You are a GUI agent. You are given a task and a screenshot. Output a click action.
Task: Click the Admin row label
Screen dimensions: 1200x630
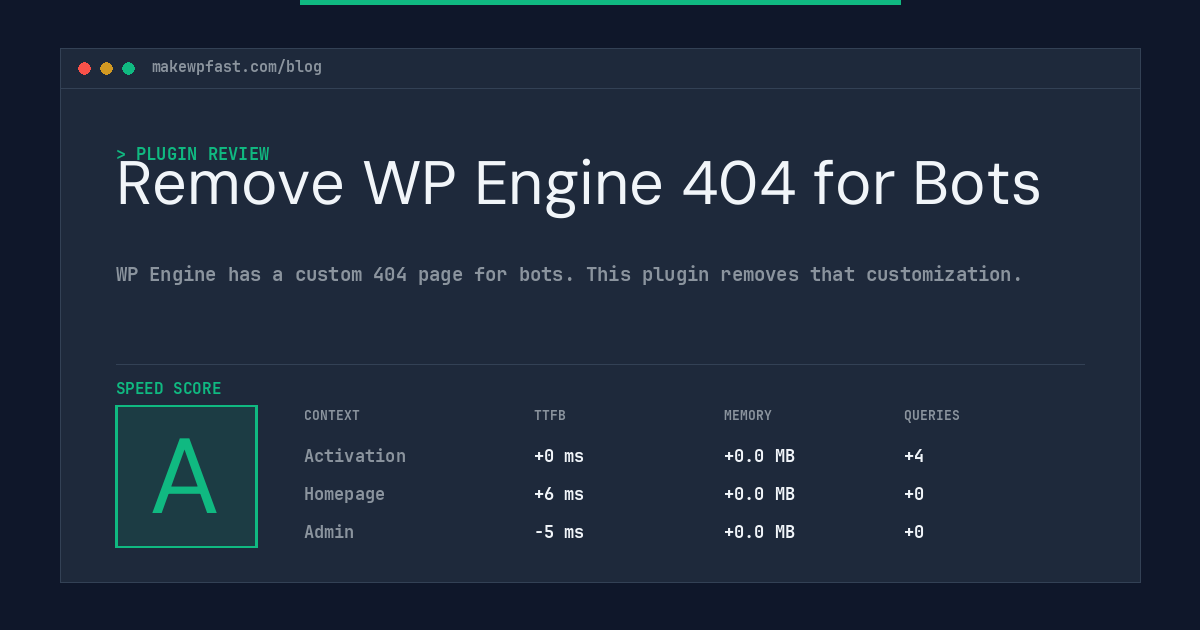click(x=329, y=532)
